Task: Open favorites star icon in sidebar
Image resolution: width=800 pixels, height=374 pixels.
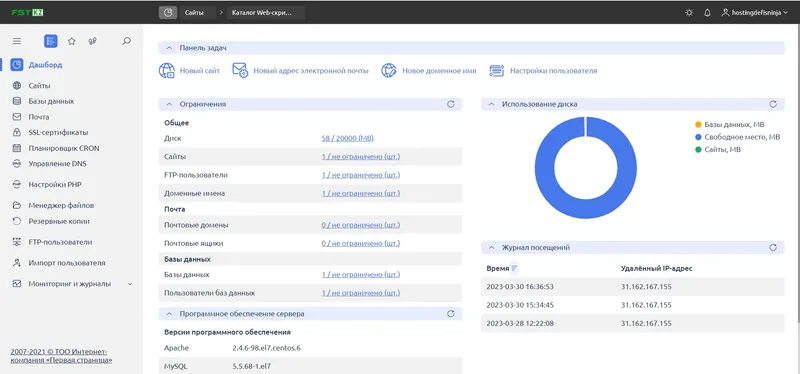Action: click(x=72, y=41)
